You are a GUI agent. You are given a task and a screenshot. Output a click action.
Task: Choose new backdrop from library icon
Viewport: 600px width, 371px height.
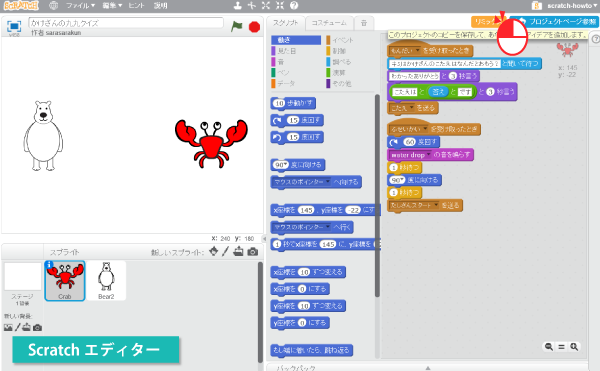coord(8,327)
